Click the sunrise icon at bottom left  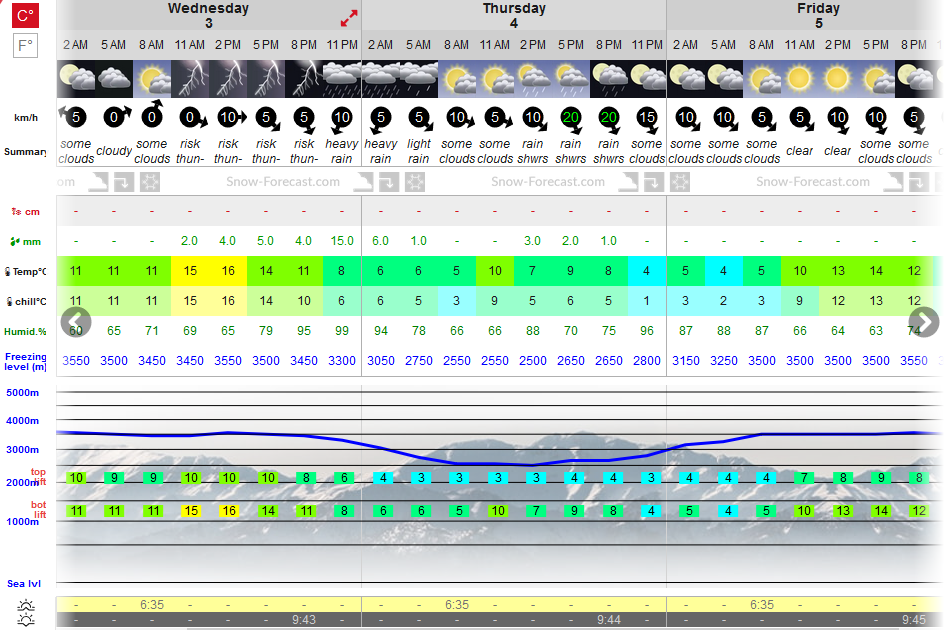[26, 605]
